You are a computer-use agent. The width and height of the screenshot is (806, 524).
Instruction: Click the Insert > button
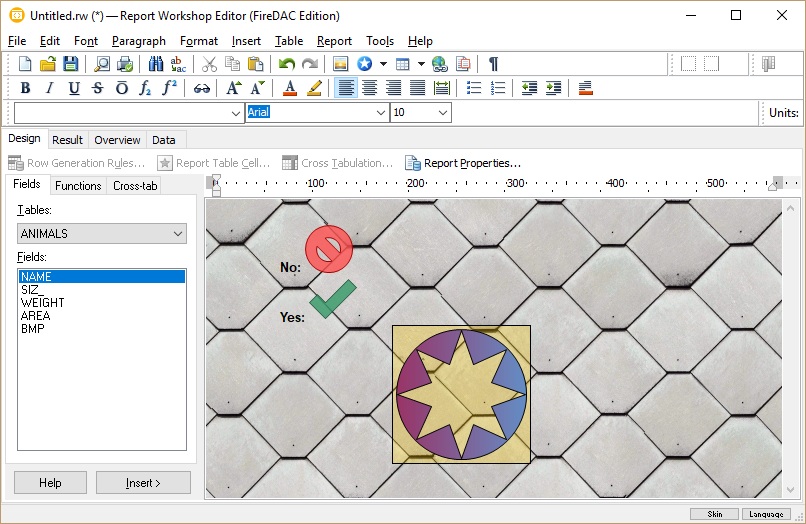(x=143, y=483)
